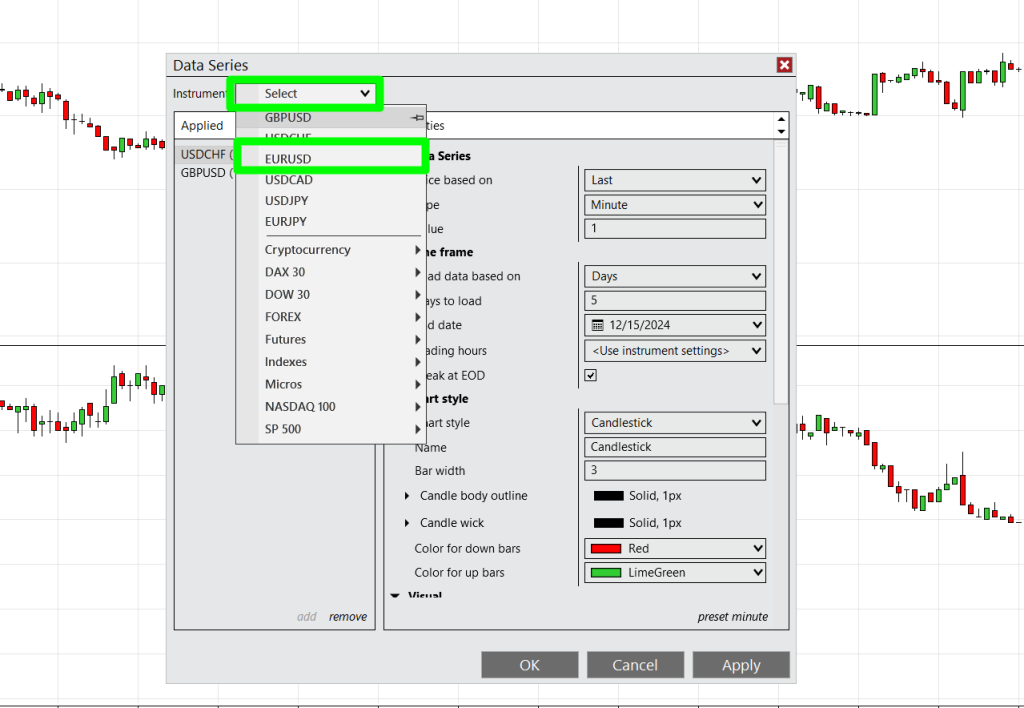Viewport: 1024px width, 708px height.
Task: Select EURUSD from the instrument list
Action: (288, 159)
